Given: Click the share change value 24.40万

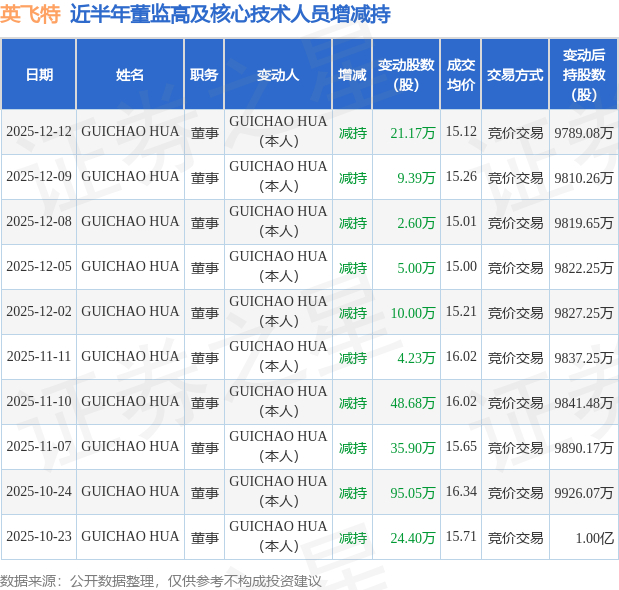Looking at the screenshot, I should 413,538.
